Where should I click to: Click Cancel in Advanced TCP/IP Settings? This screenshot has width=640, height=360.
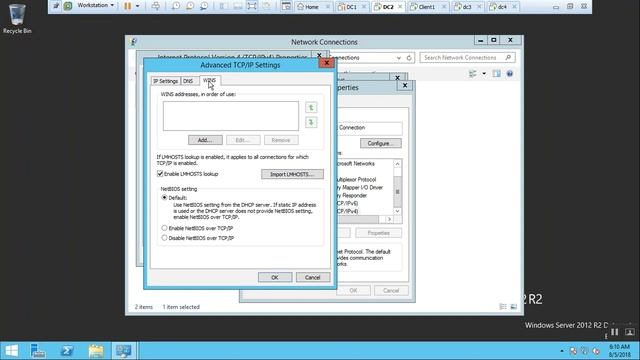[x=313, y=278]
